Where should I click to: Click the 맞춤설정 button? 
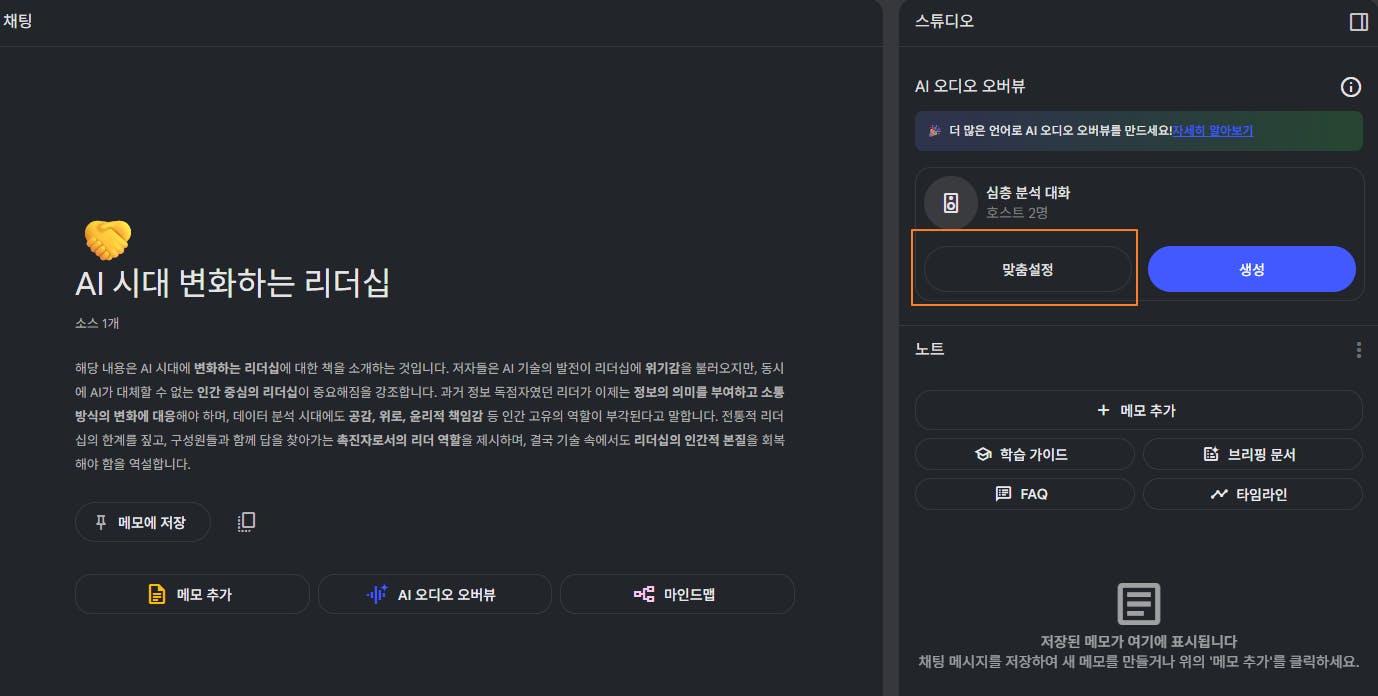tap(1027, 270)
